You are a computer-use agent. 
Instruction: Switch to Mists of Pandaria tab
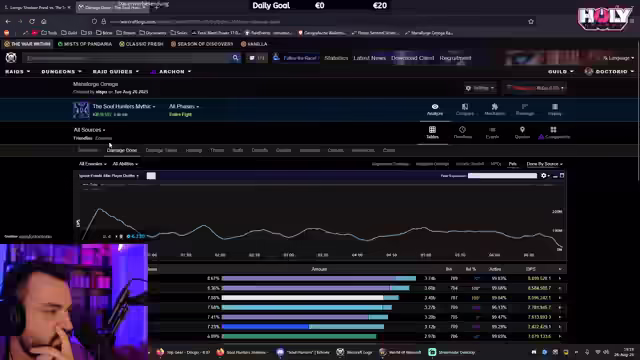tap(85, 44)
